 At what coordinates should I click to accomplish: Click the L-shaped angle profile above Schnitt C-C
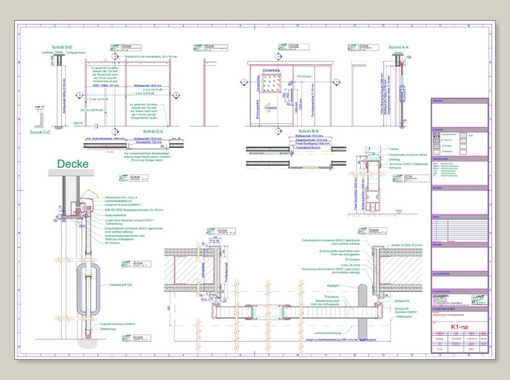point(40,120)
